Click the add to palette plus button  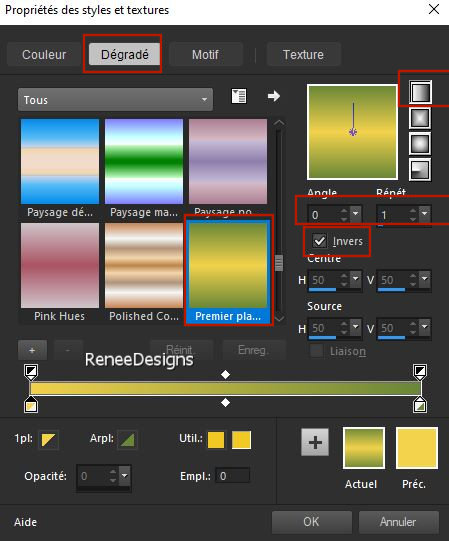[315, 442]
